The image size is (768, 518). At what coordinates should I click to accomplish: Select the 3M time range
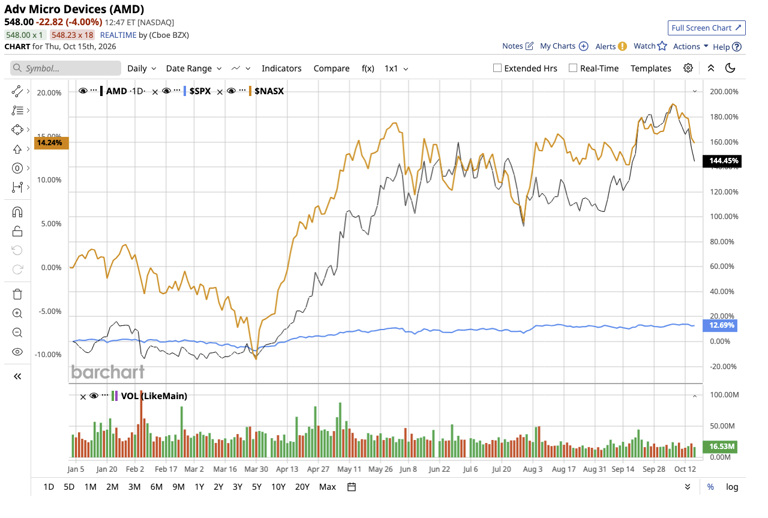click(x=134, y=487)
